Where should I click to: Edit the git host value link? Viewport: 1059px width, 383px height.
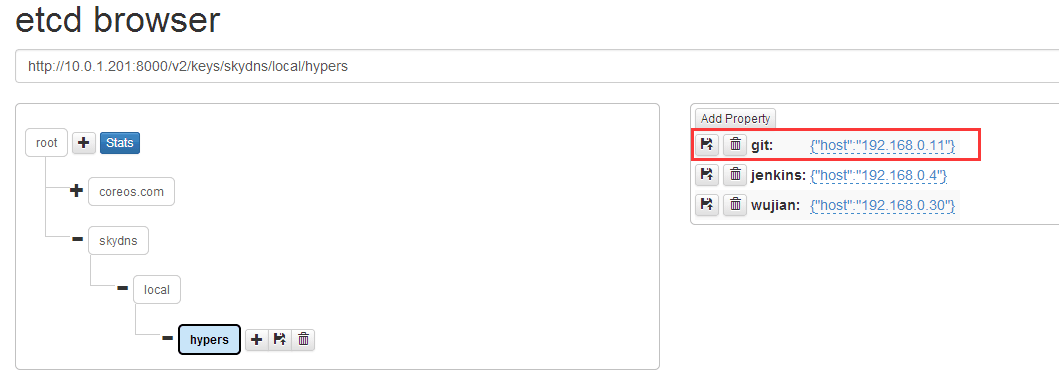point(883,145)
